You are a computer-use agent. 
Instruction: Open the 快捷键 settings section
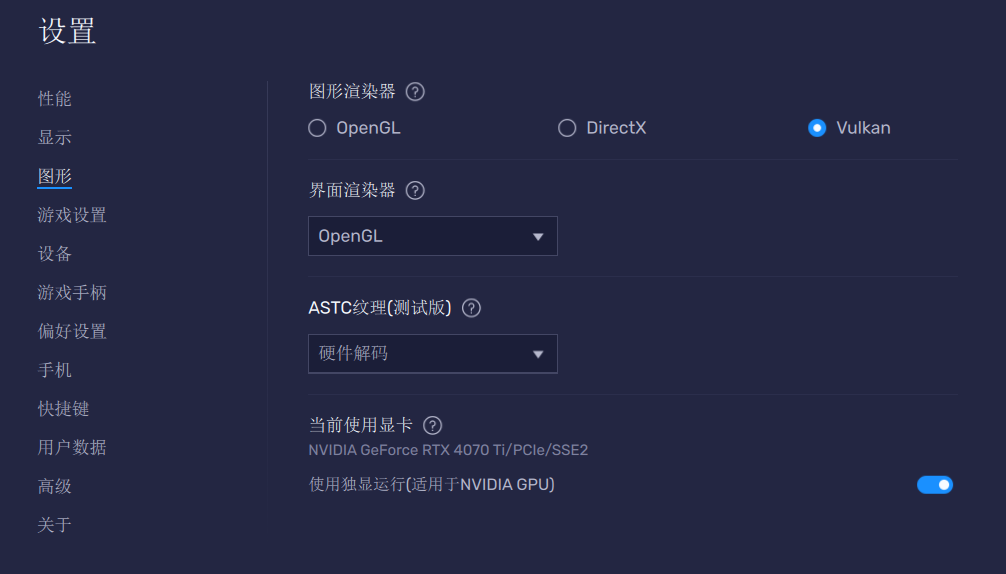(63, 409)
